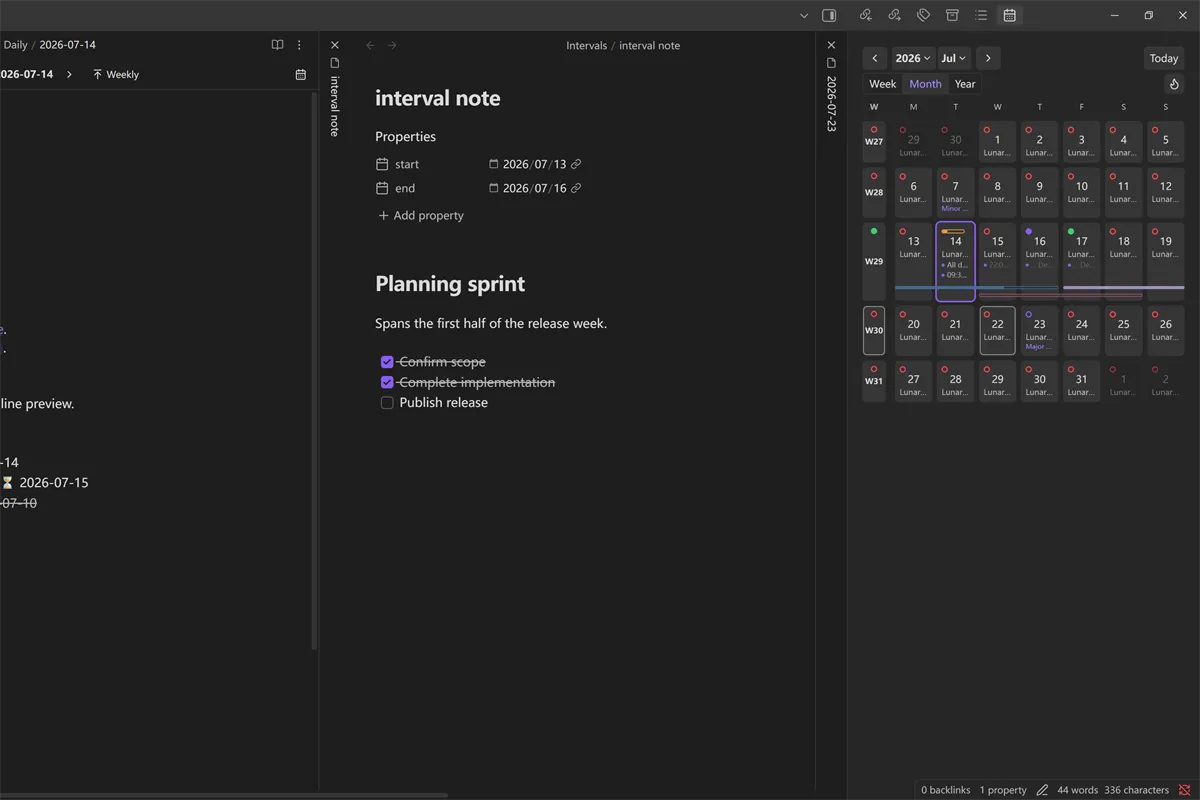Go to next month in calendar
1200x800 pixels.
[988, 58]
